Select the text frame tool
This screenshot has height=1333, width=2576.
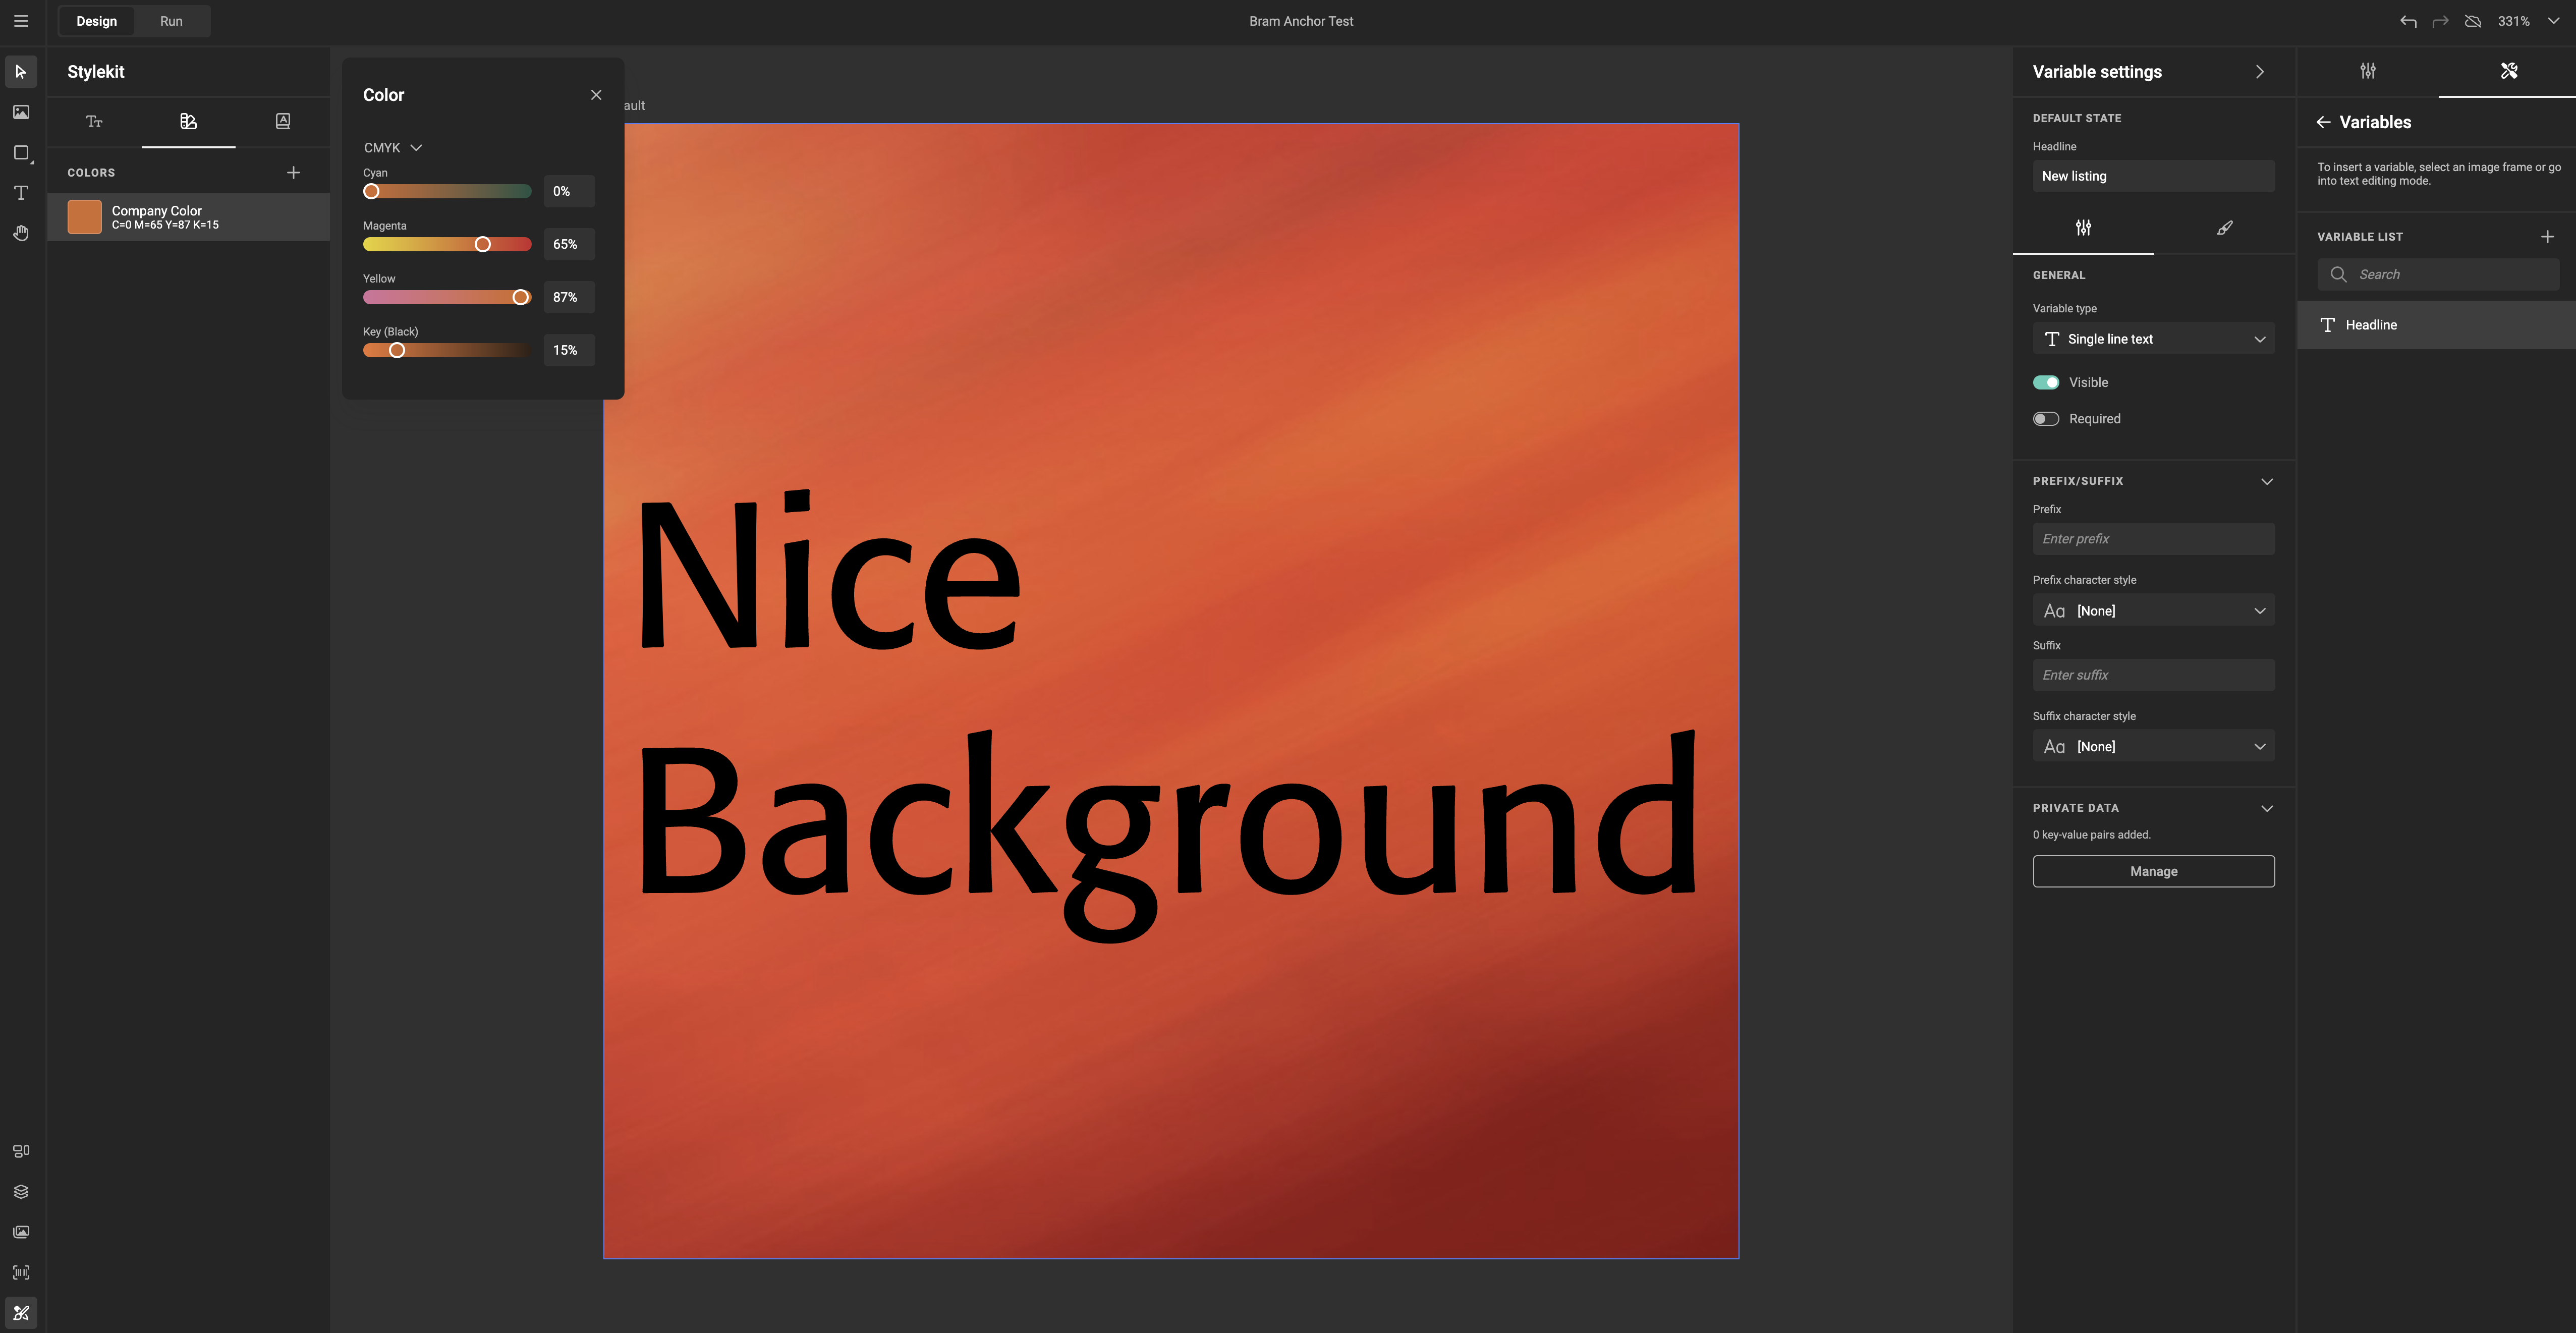pyautogui.click(x=21, y=193)
